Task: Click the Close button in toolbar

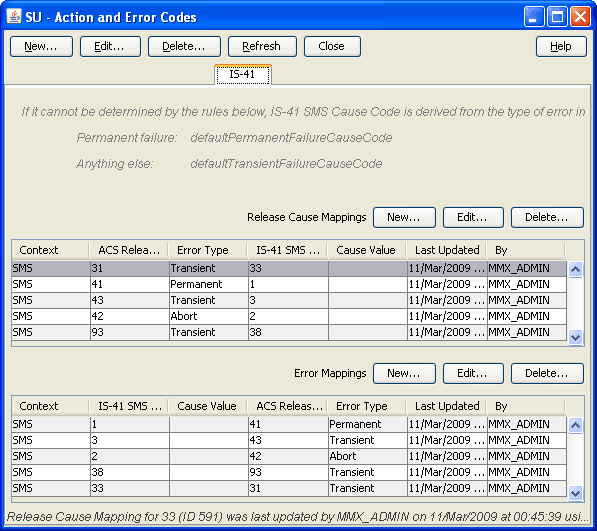Action: [332, 46]
